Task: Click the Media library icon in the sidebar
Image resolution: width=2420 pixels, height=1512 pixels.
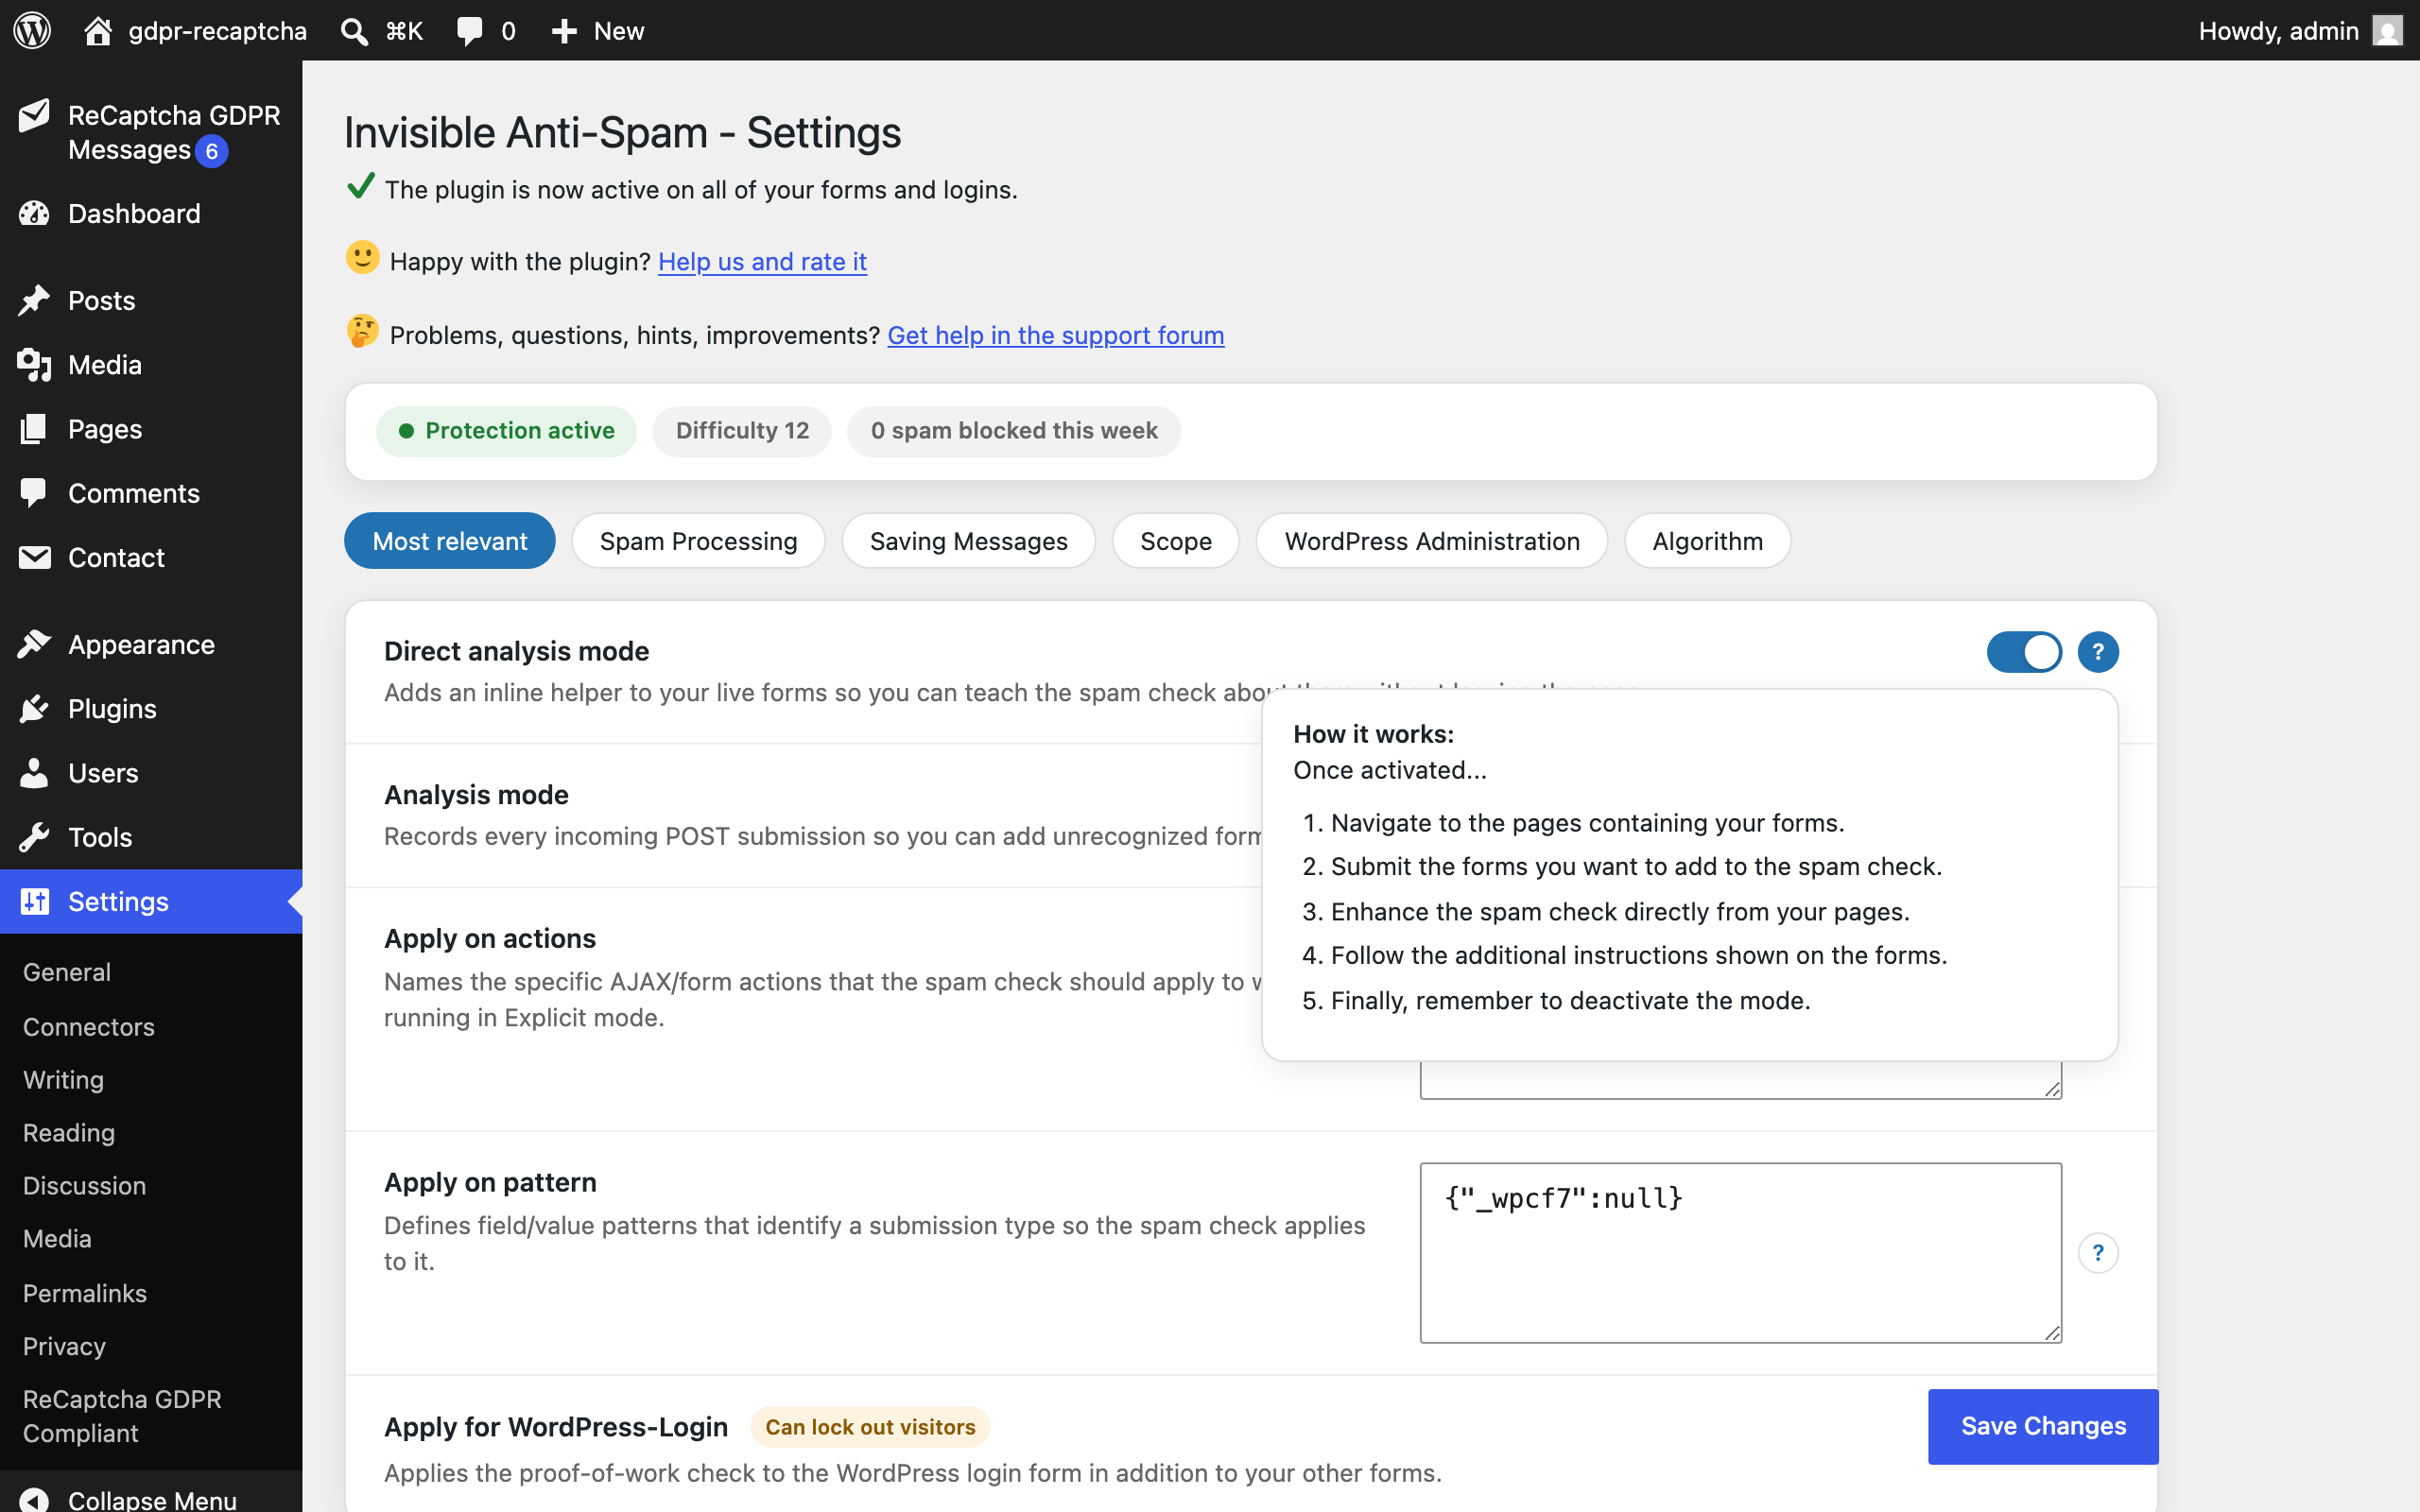Action: [x=34, y=364]
